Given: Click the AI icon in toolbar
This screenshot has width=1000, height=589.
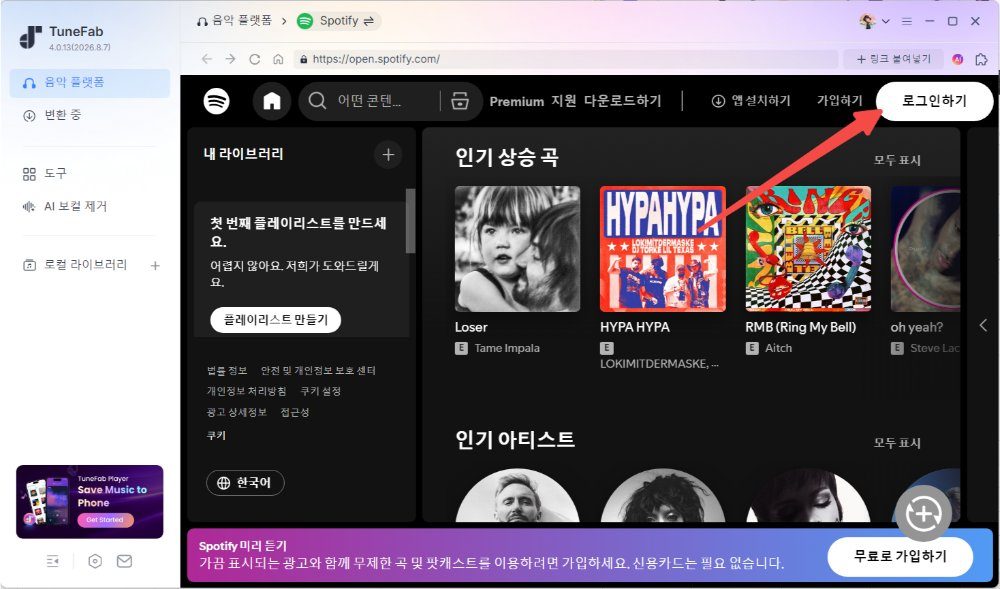Looking at the screenshot, I should click(957, 59).
